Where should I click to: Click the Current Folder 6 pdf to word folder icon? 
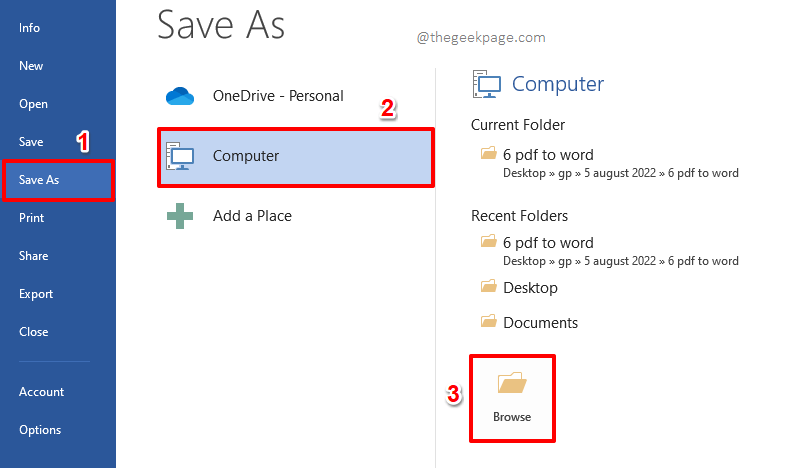coord(488,153)
